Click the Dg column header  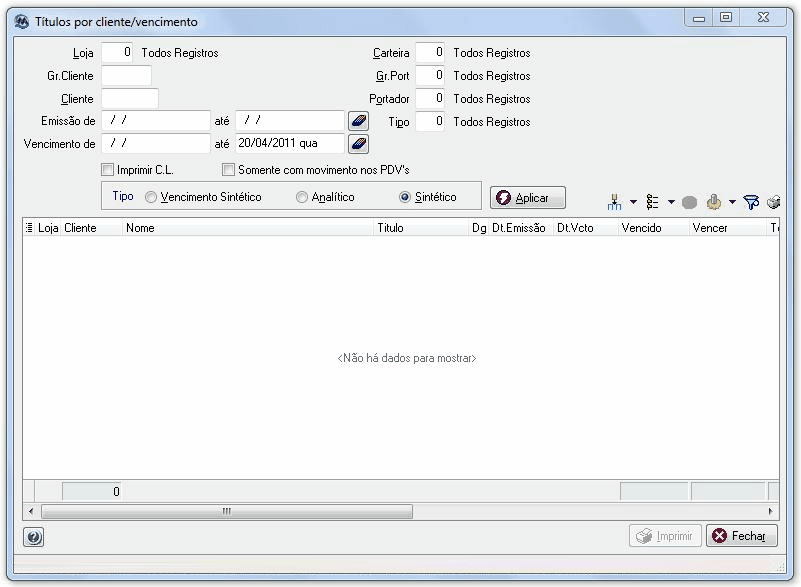479,228
